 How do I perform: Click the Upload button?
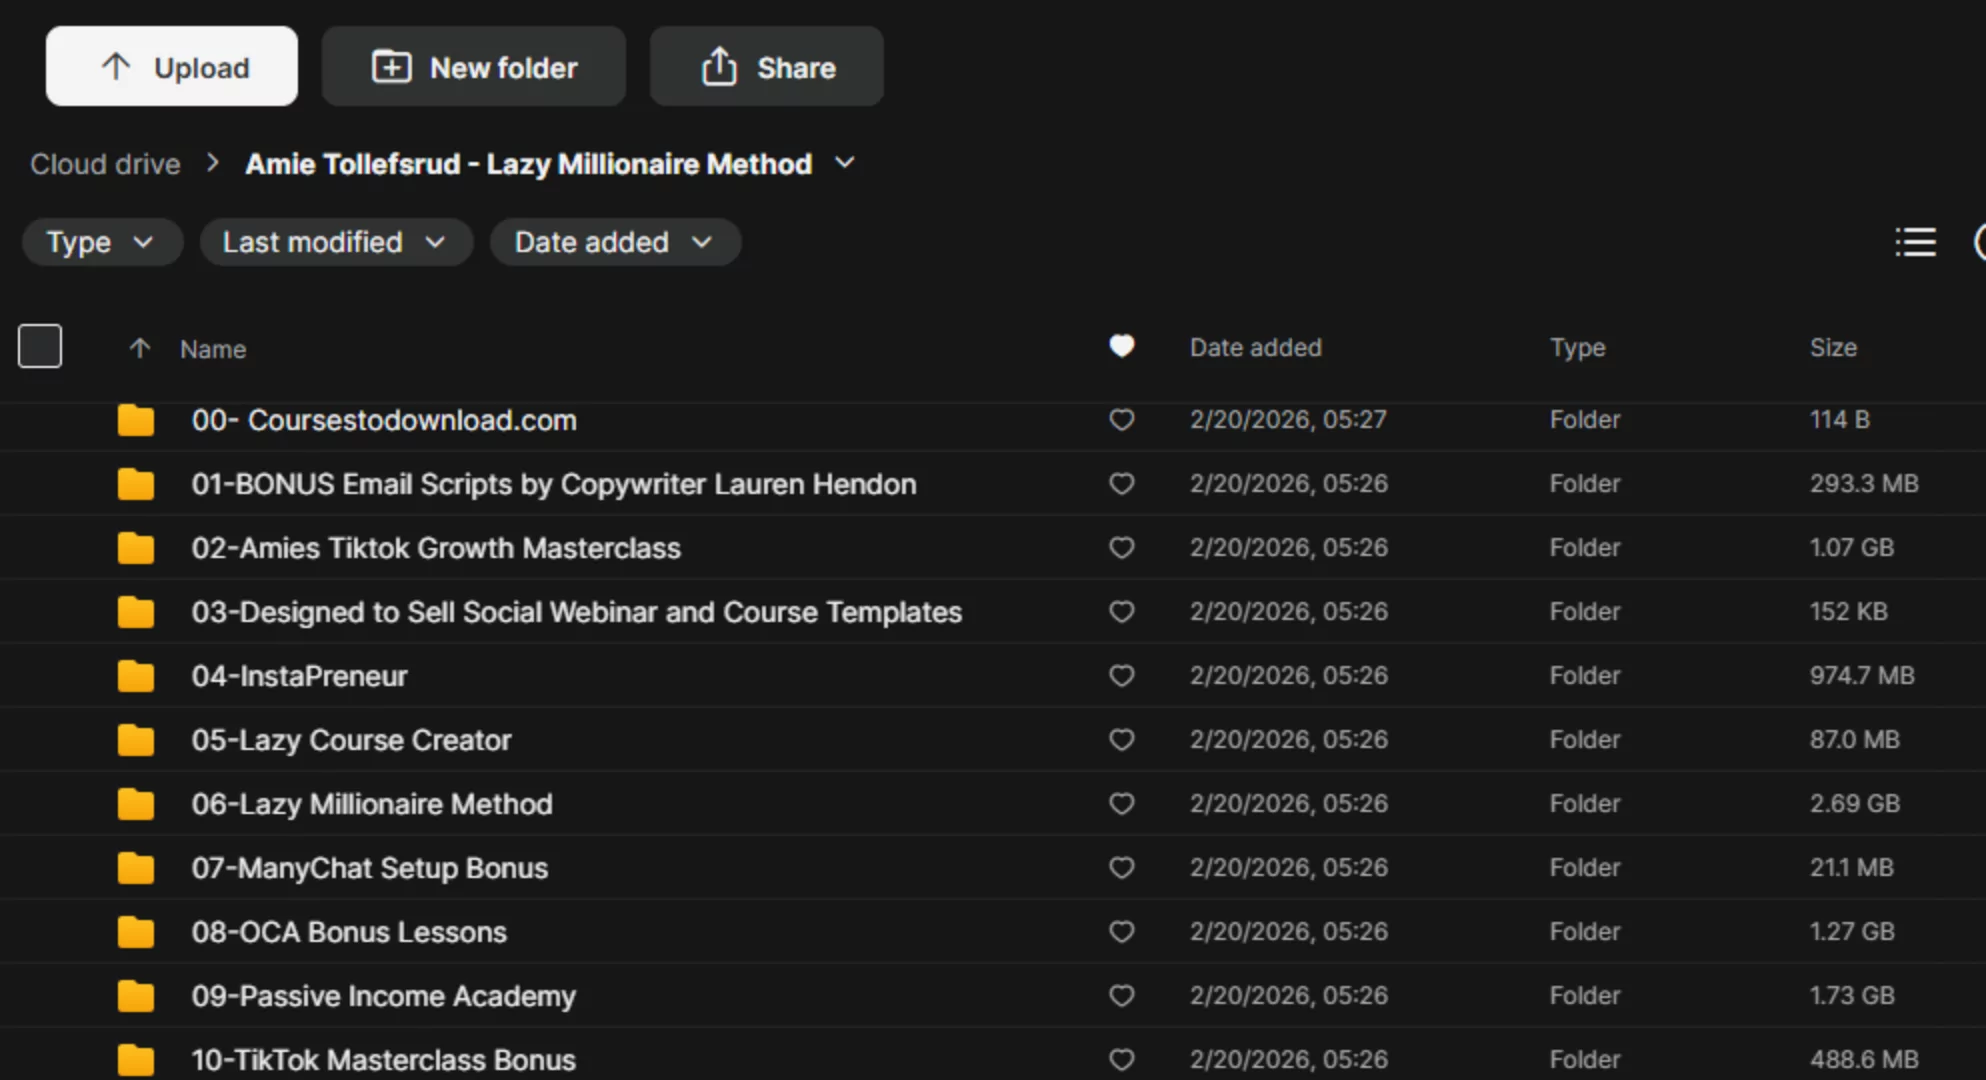click(172, 67)
